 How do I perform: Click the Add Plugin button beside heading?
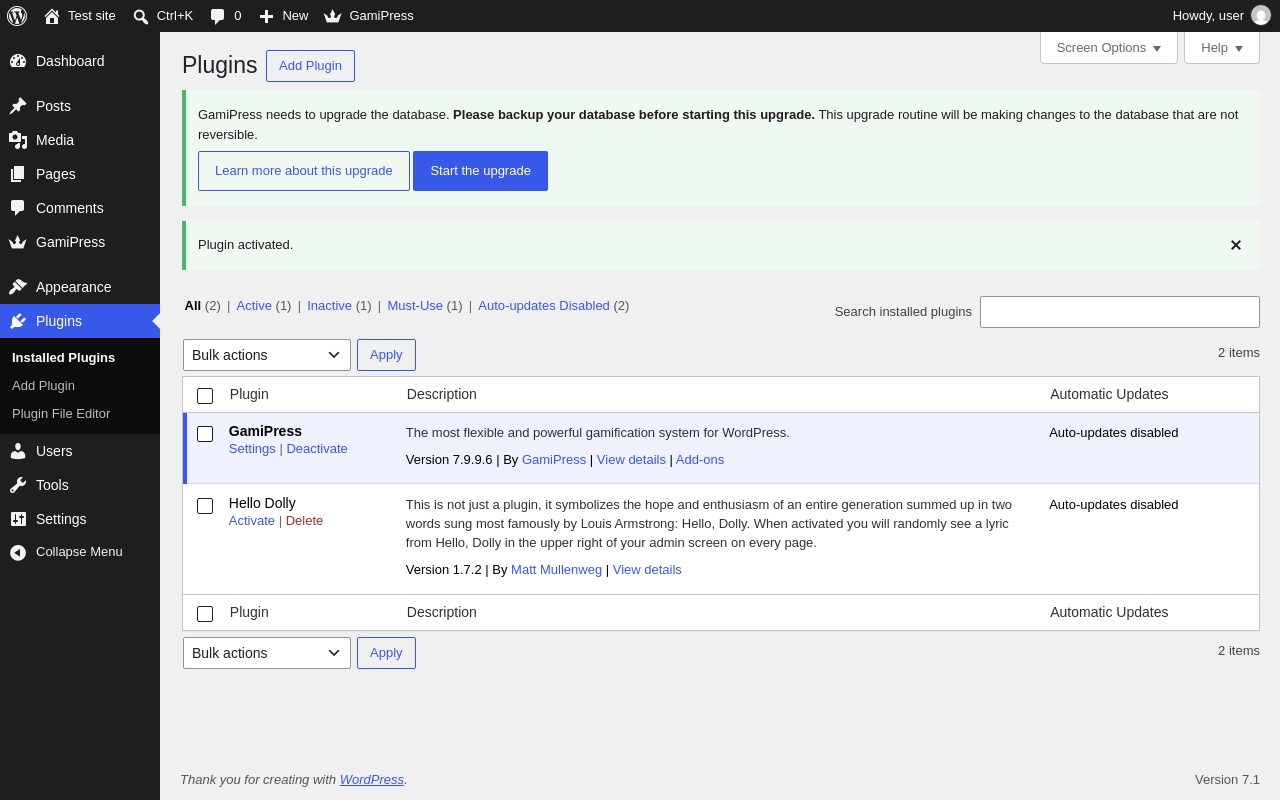[x=310, y=66]
